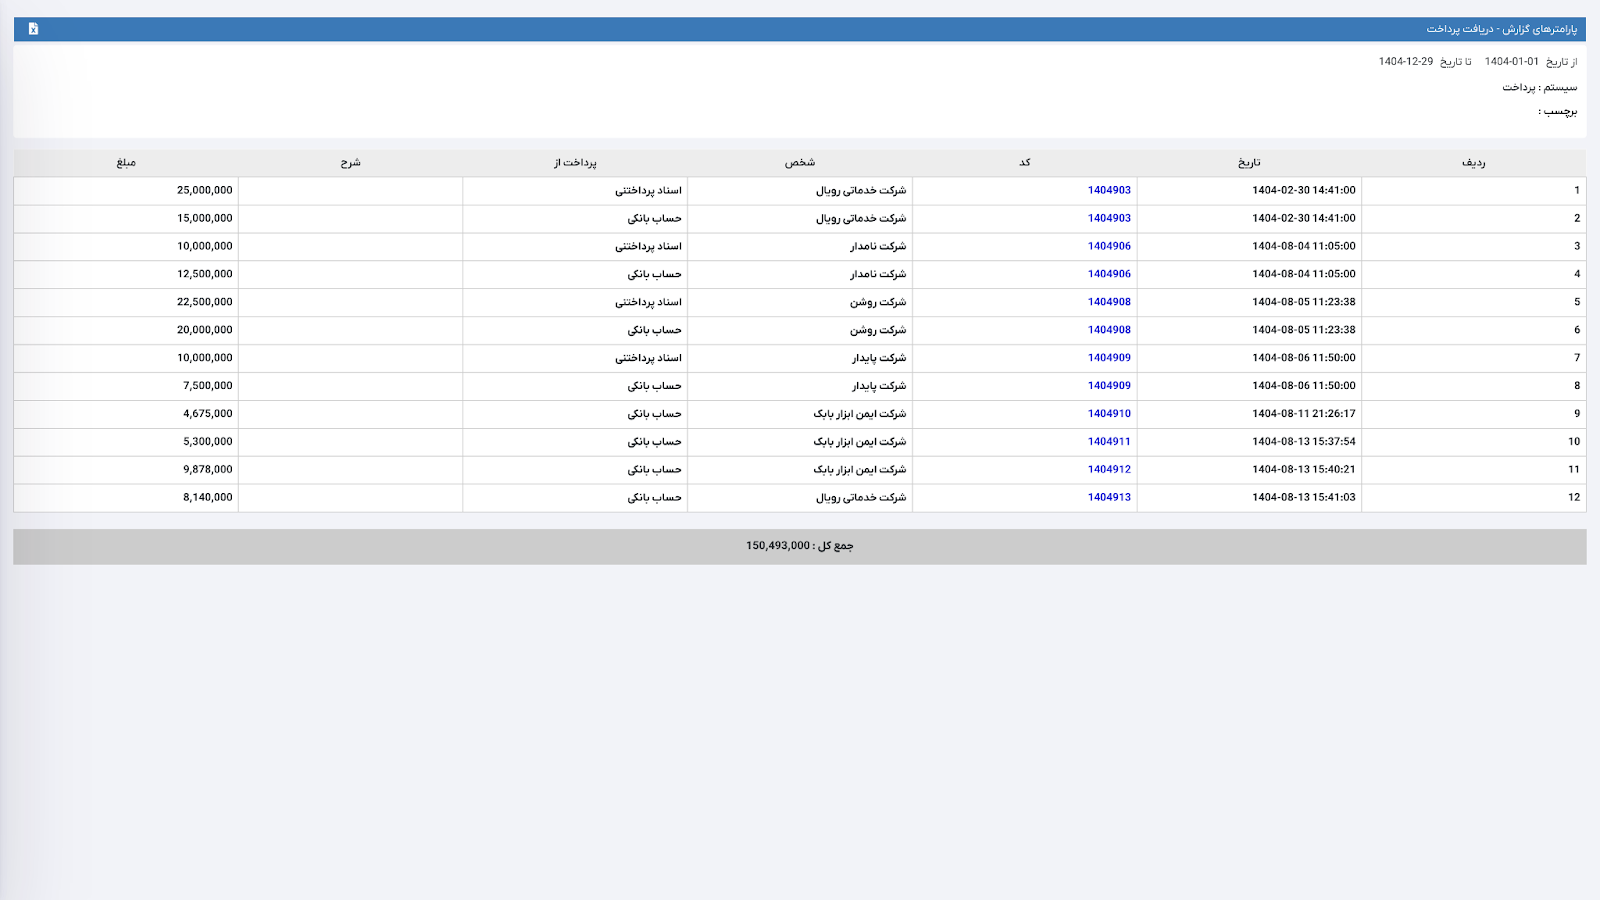Click the کد column header
Viewport: 1600px width, 900px height.
(1025, 163)
